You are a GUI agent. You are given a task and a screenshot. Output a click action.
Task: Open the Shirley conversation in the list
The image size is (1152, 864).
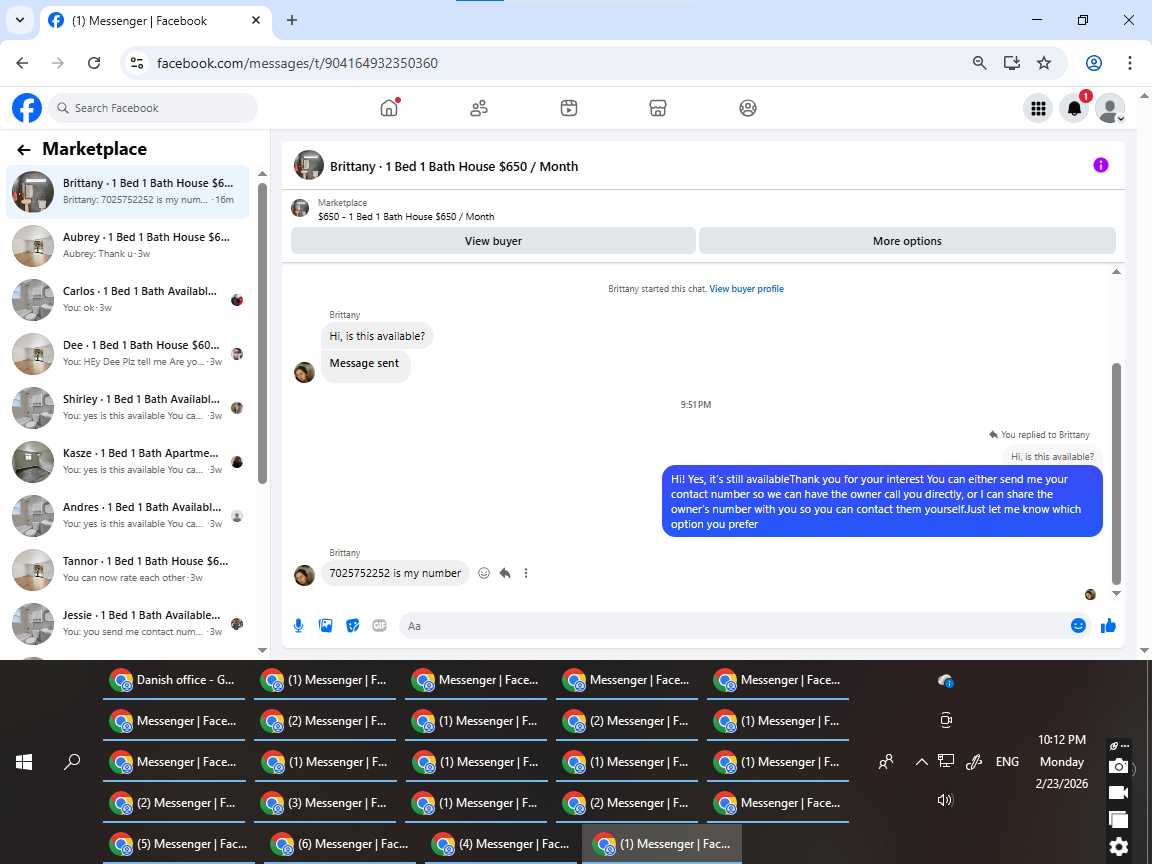[x=127, y=408]
